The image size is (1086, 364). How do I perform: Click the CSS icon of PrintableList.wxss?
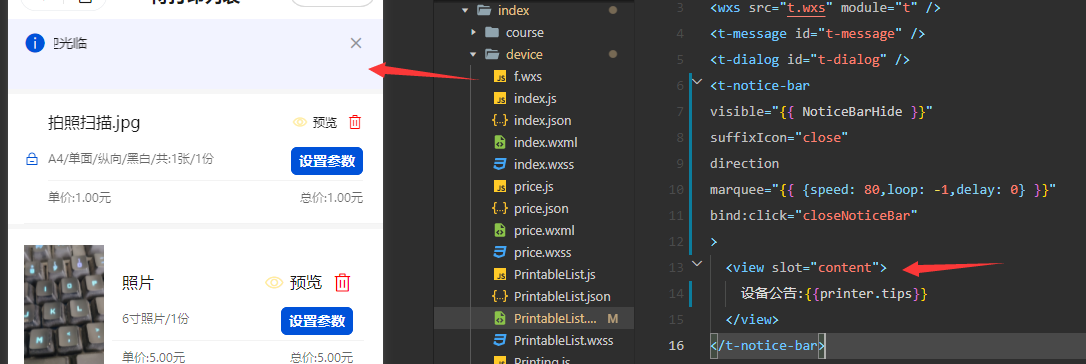click(499, 340)
